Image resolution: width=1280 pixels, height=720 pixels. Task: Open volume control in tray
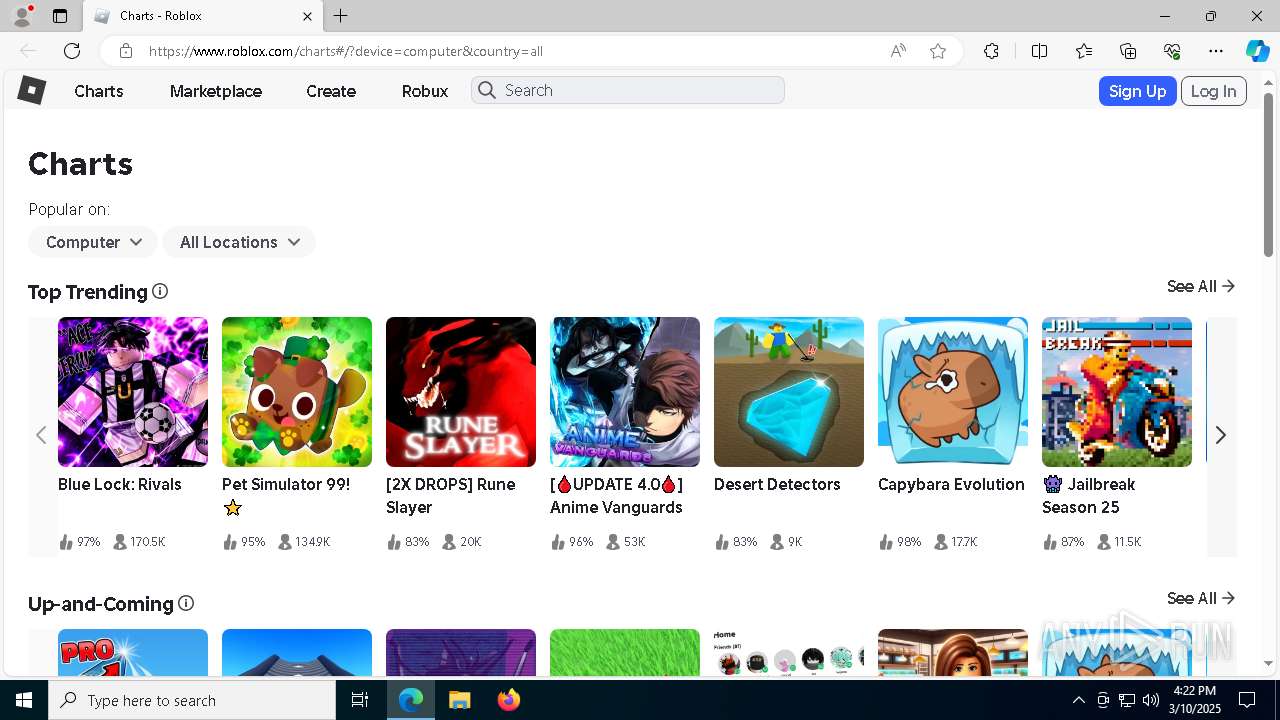coord(1151,700)
